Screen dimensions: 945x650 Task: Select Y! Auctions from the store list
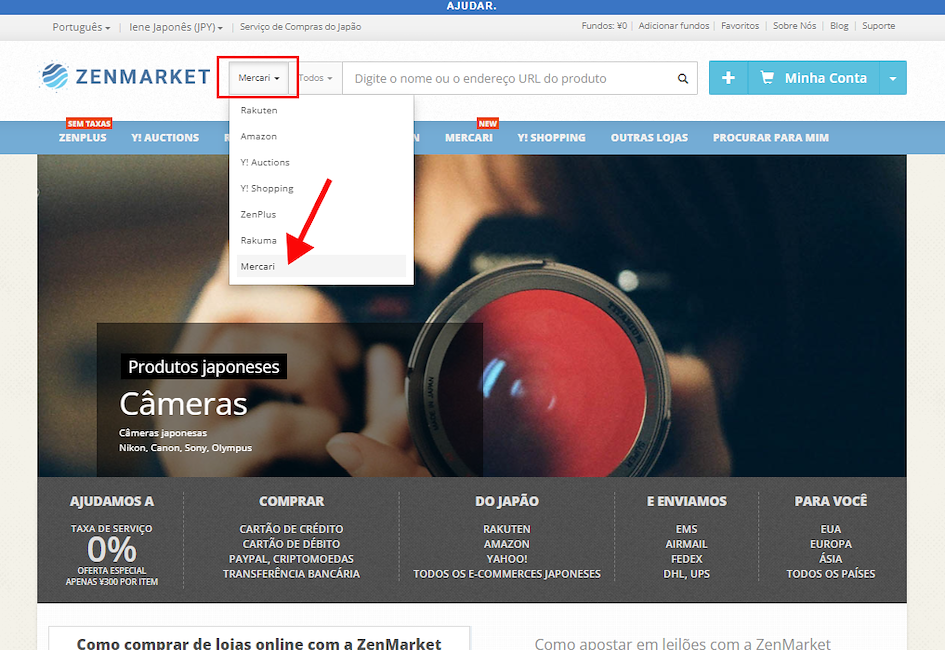pos(321,162)
